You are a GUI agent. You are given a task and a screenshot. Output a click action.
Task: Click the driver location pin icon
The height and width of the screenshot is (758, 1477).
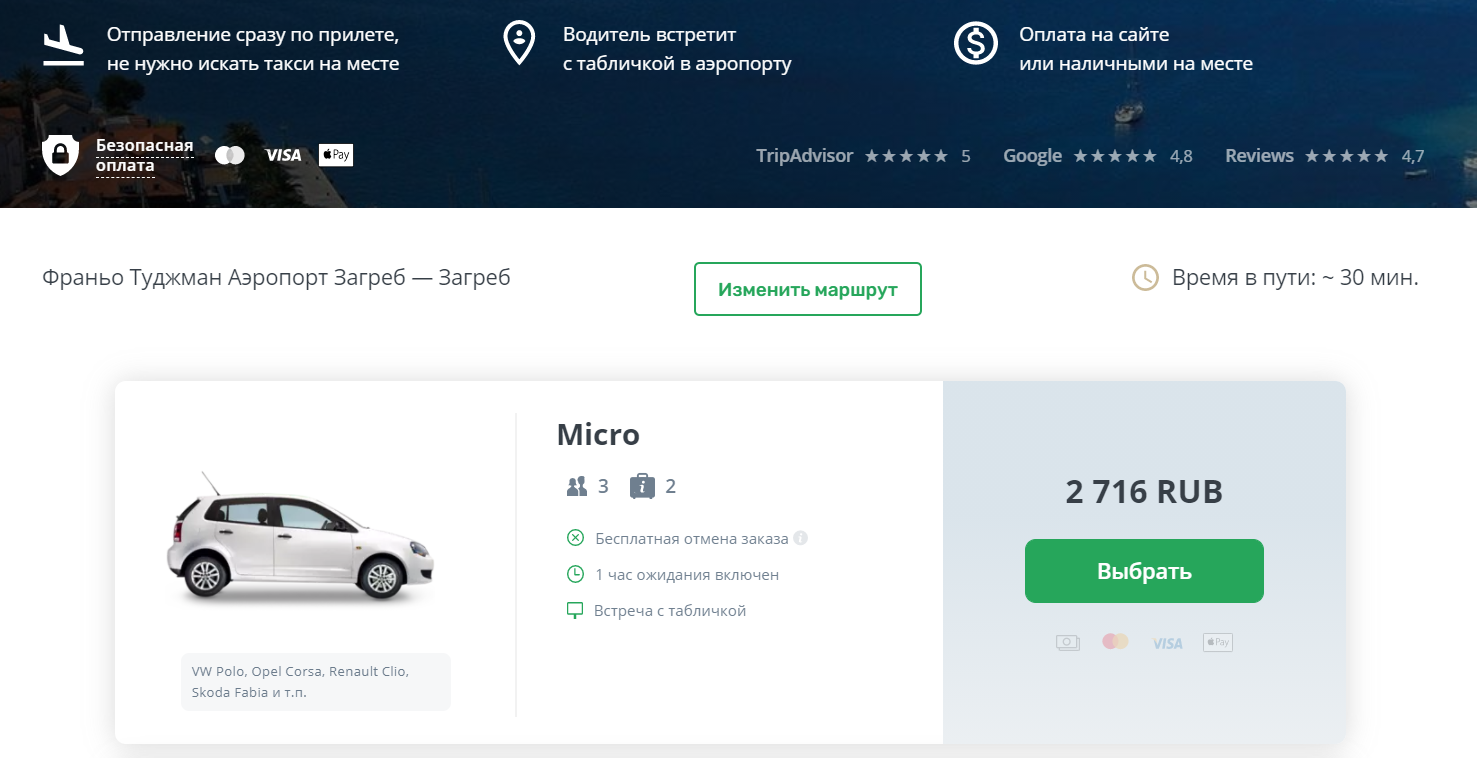[x=518, y=44]
